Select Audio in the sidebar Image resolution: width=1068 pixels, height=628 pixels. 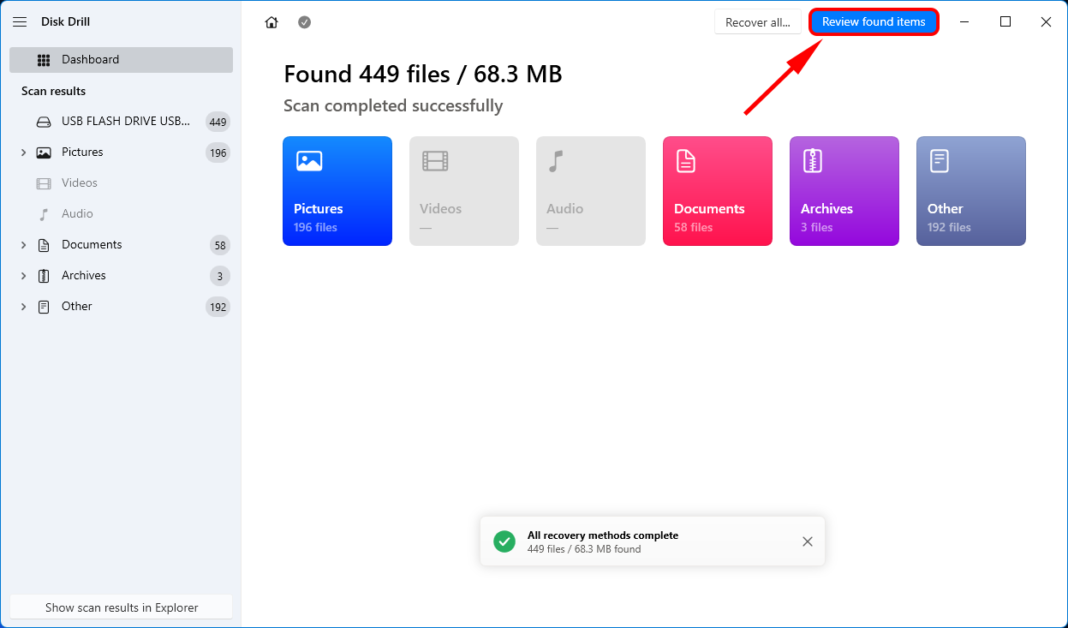[77, 214]
